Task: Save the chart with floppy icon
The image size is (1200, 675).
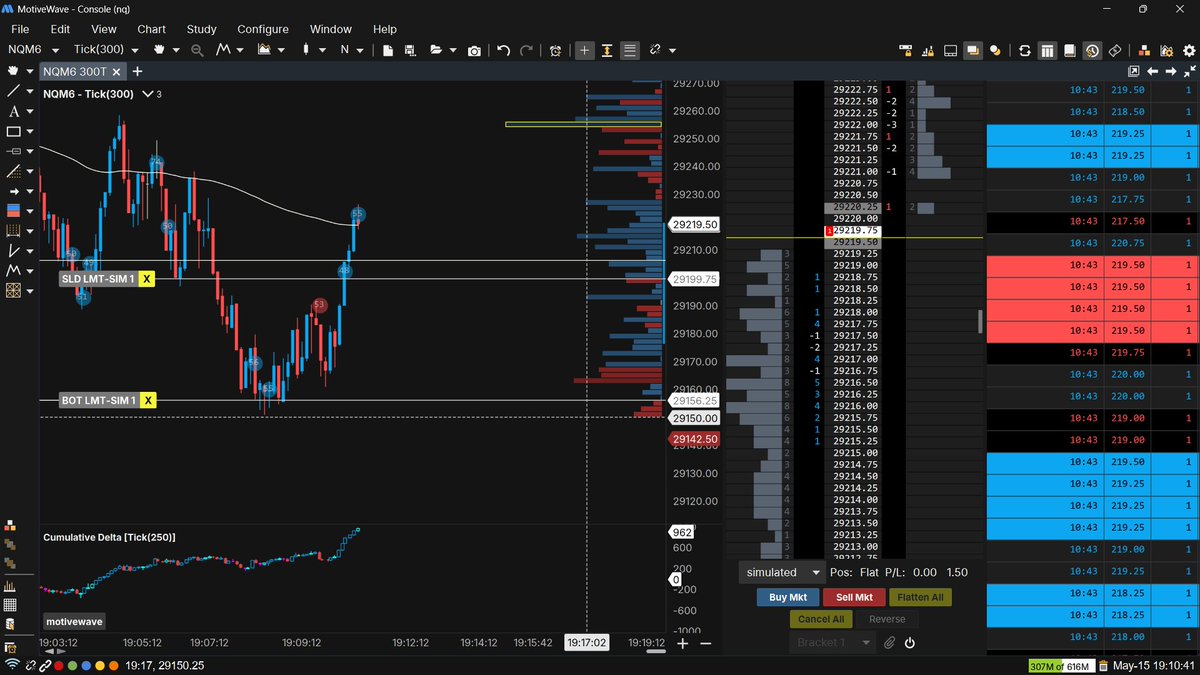Action: tap(410, 50)
